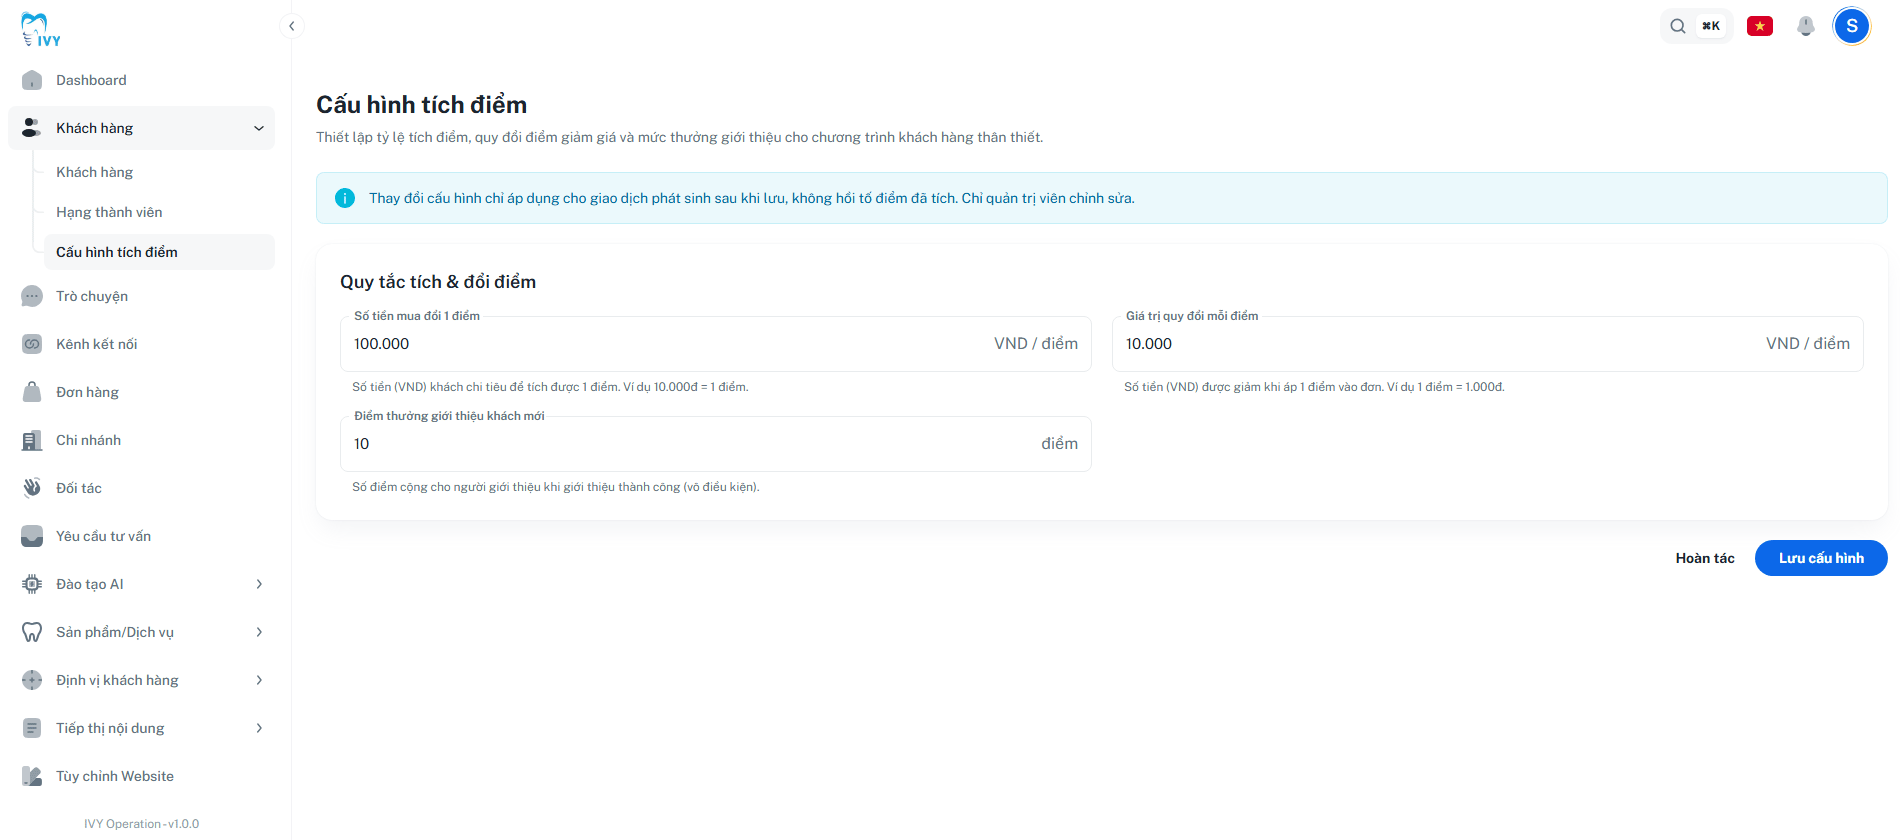Click the Dashboard home icon

32,80
